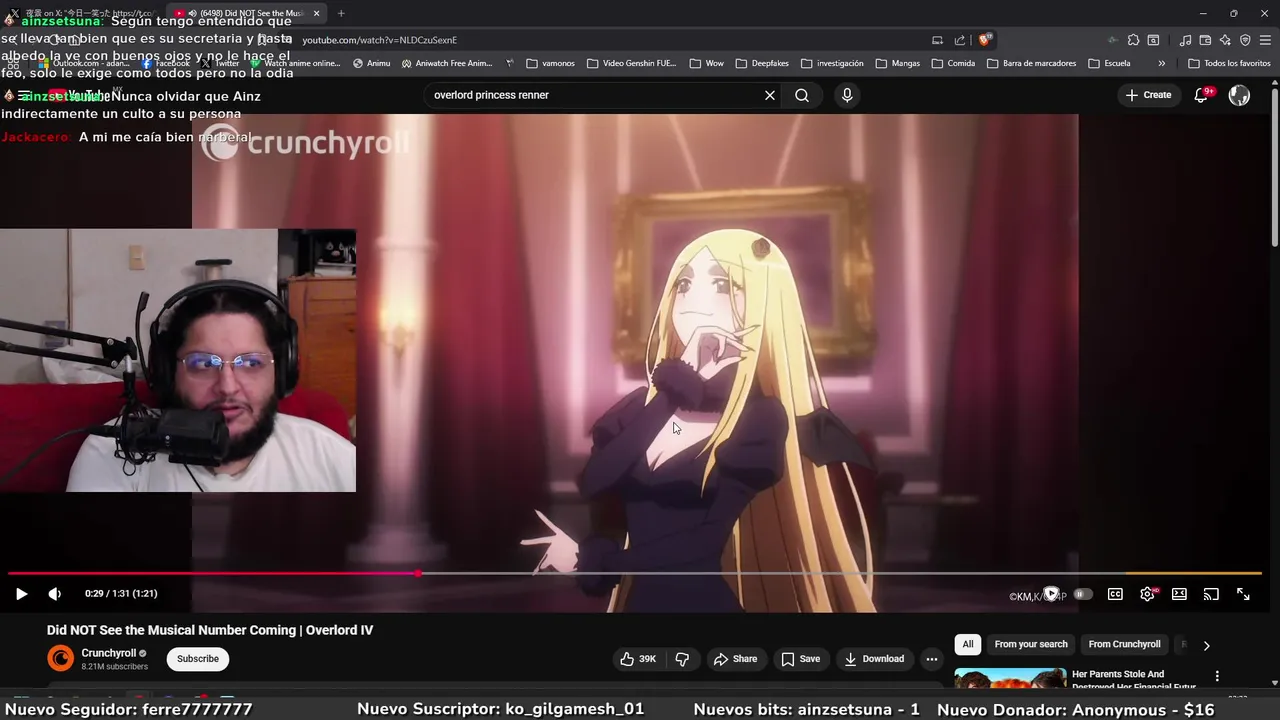Start voice search with the microphone
The width and height of the screenshot is (1280, 720).
tap(847, 95)
